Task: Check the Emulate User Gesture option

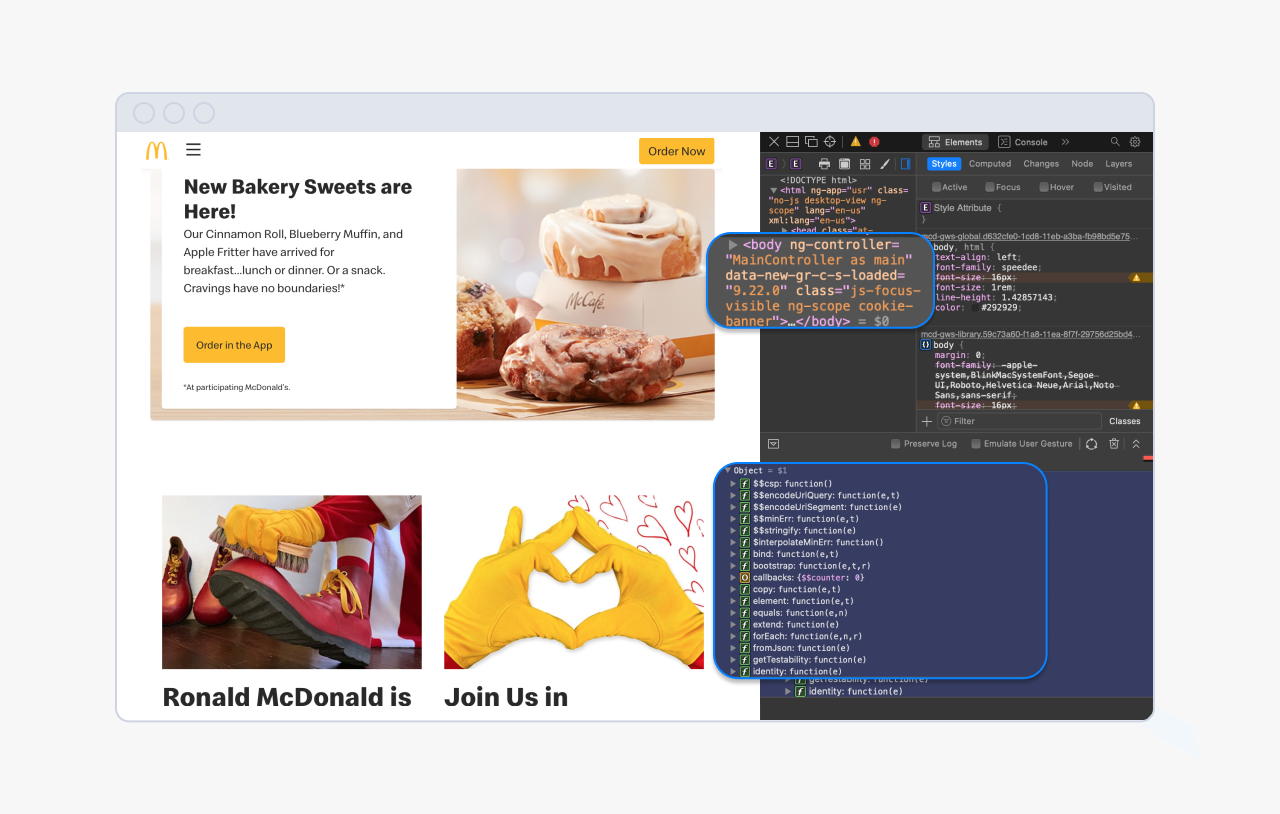Action: pos(976,444)
